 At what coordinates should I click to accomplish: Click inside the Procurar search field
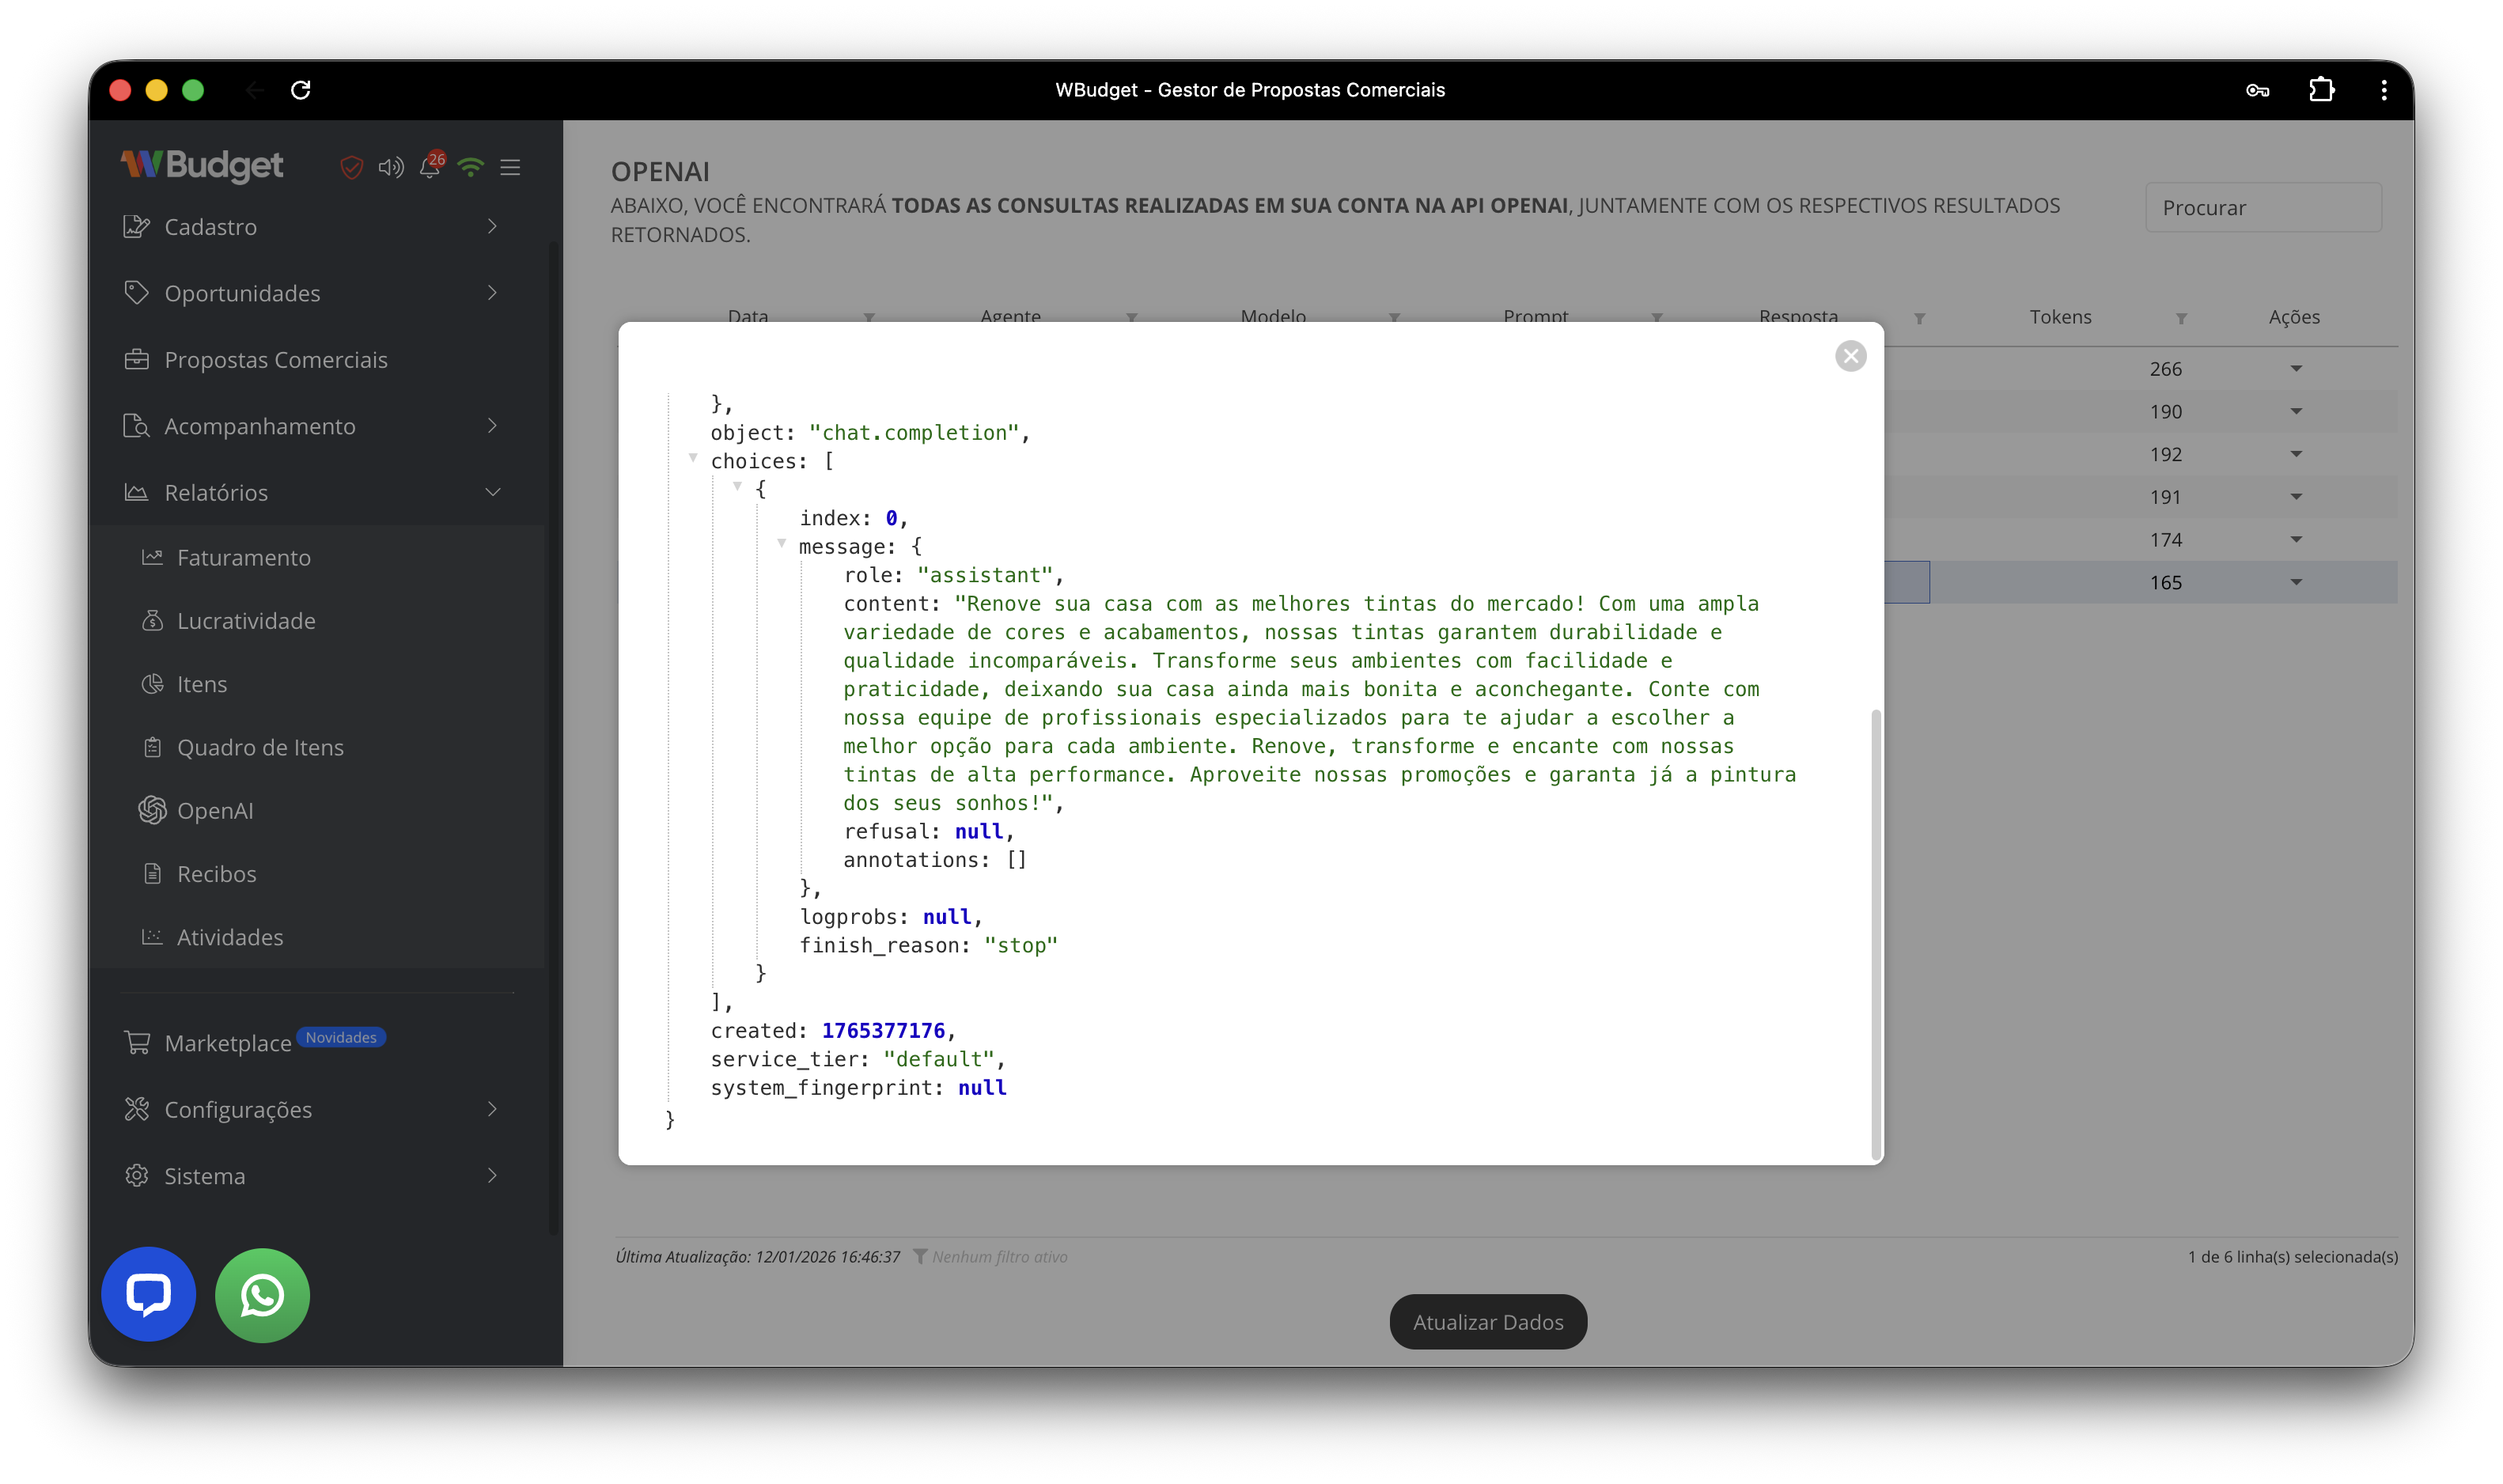point(2262,207)
